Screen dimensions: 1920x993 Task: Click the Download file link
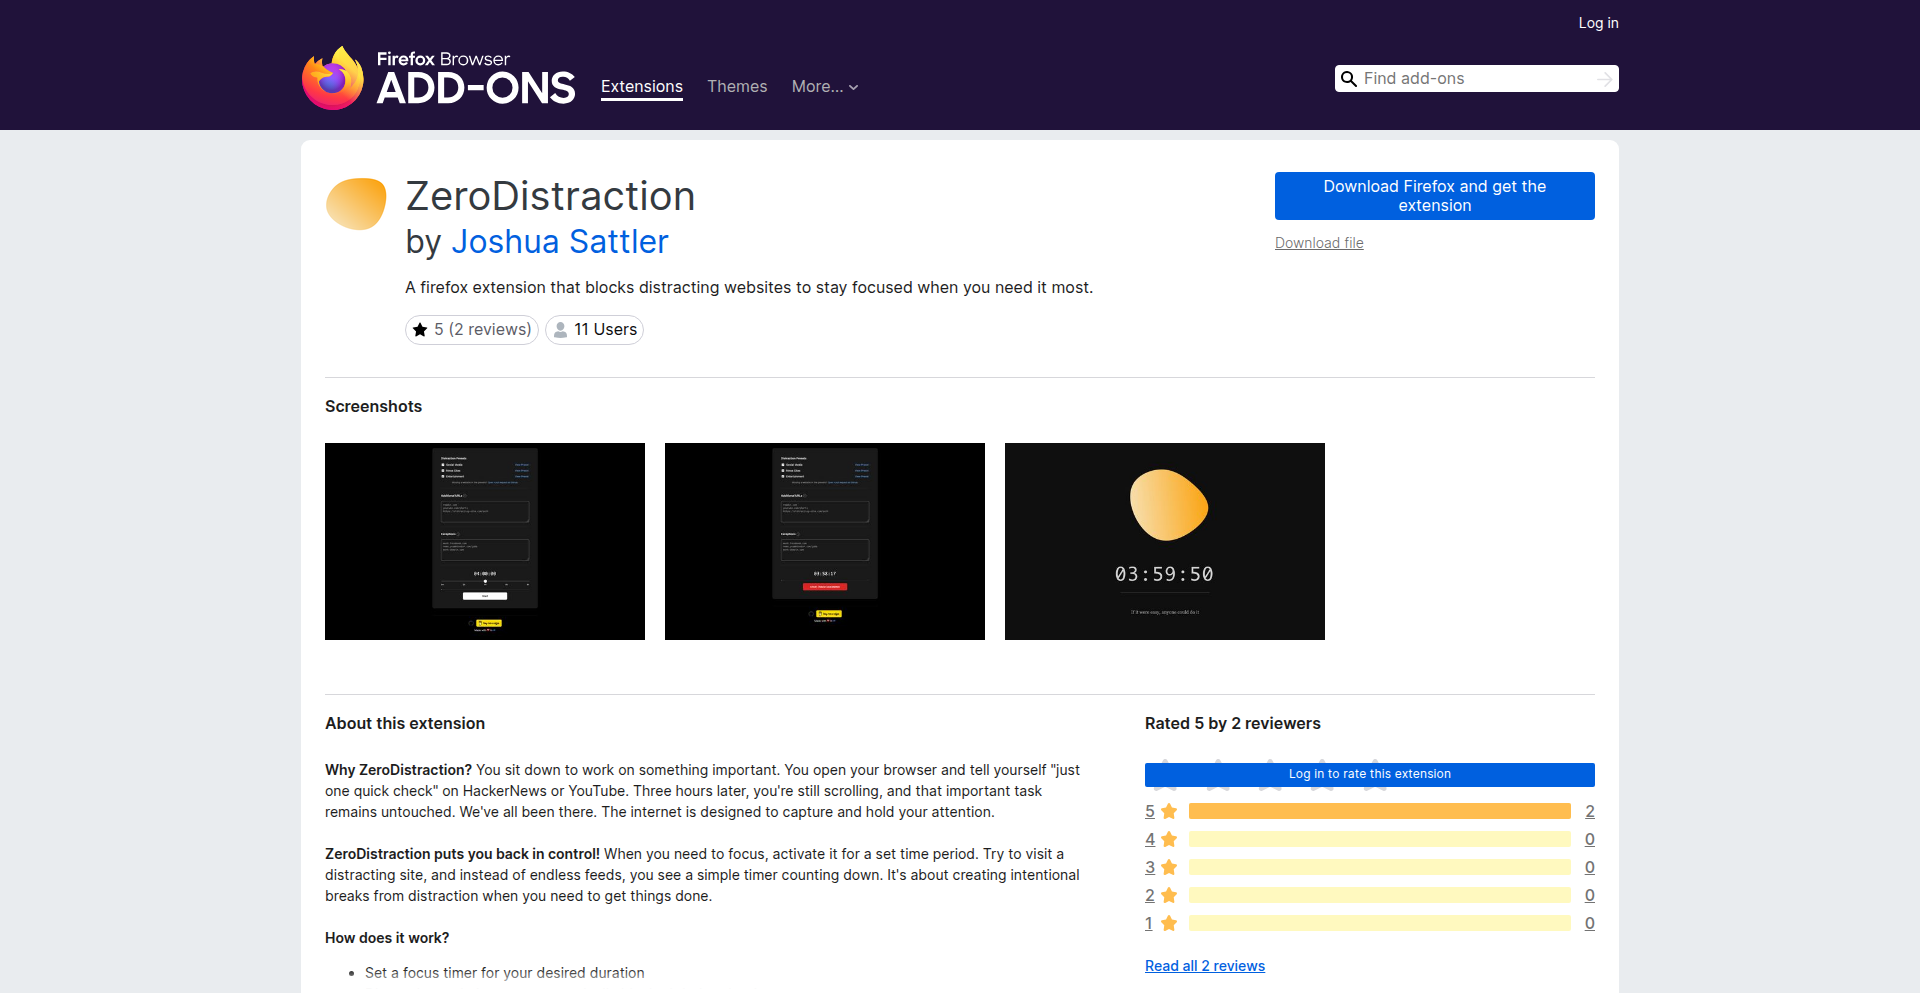(x=1319, y=243)
